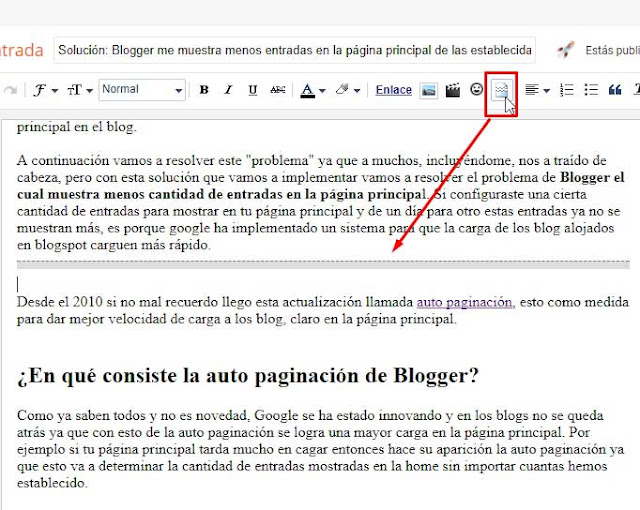Toggle italic formatting
The width and height of the screenshot is (640, 510).
point(229,90)
